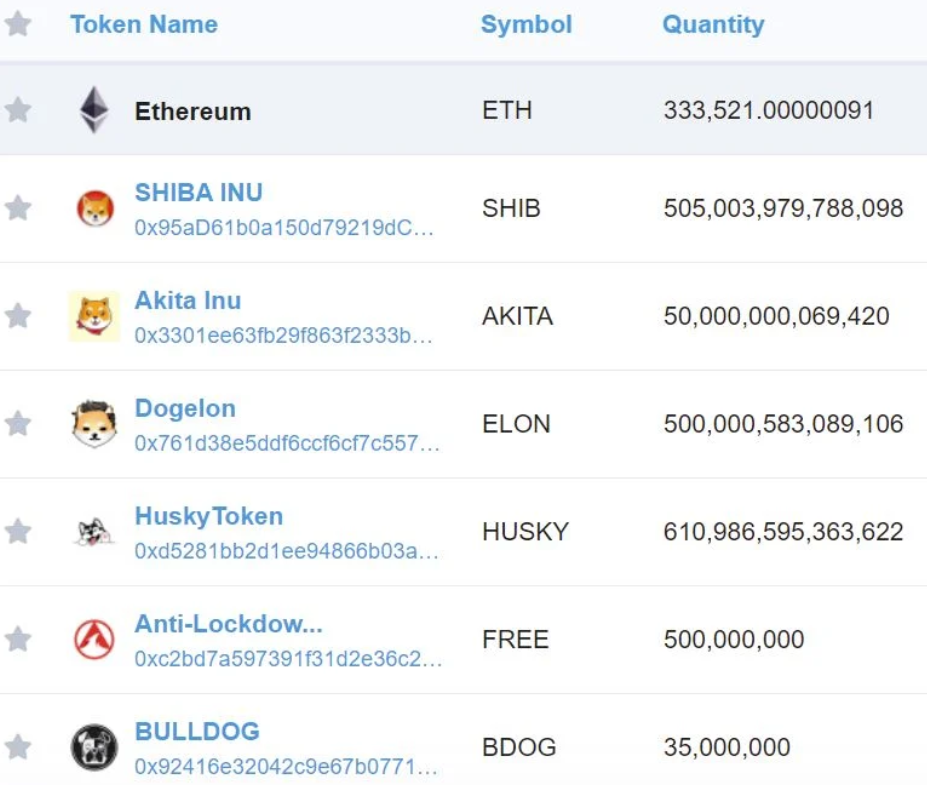Sort by the Symbol column header
This screenshot has width=927, height=785.
point(526,25)
